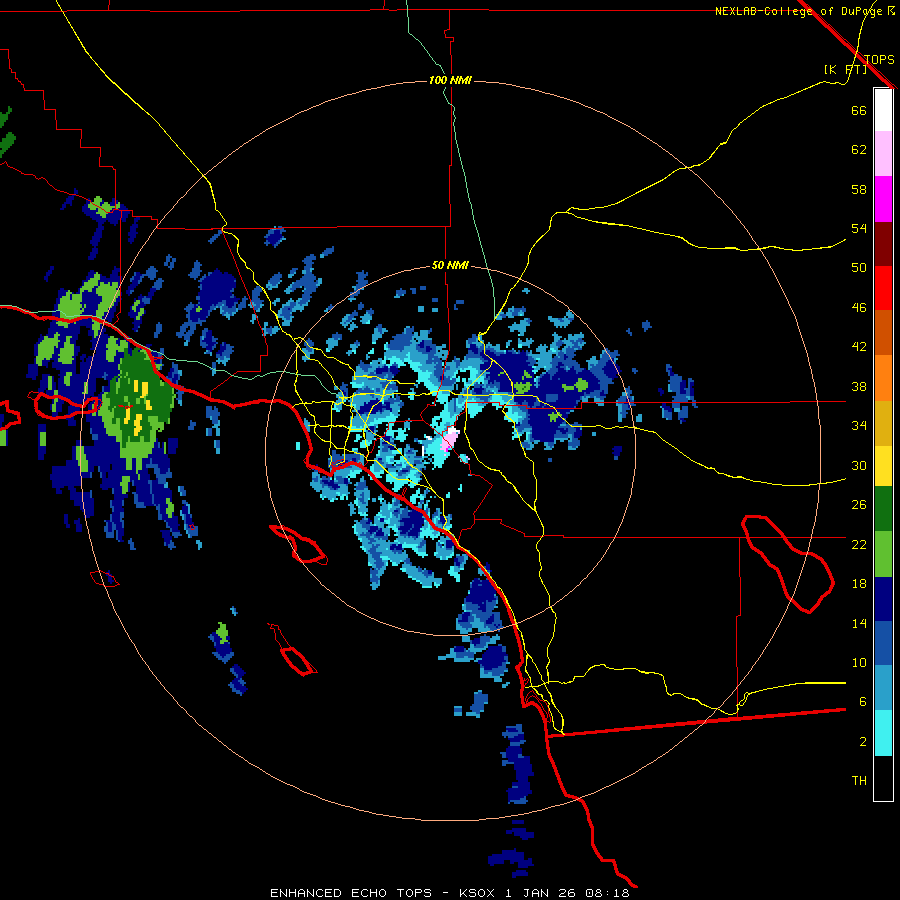This screenshot has width=900, height=900.
Task: Select the light pink legend swatch
Action: (883, 154)
